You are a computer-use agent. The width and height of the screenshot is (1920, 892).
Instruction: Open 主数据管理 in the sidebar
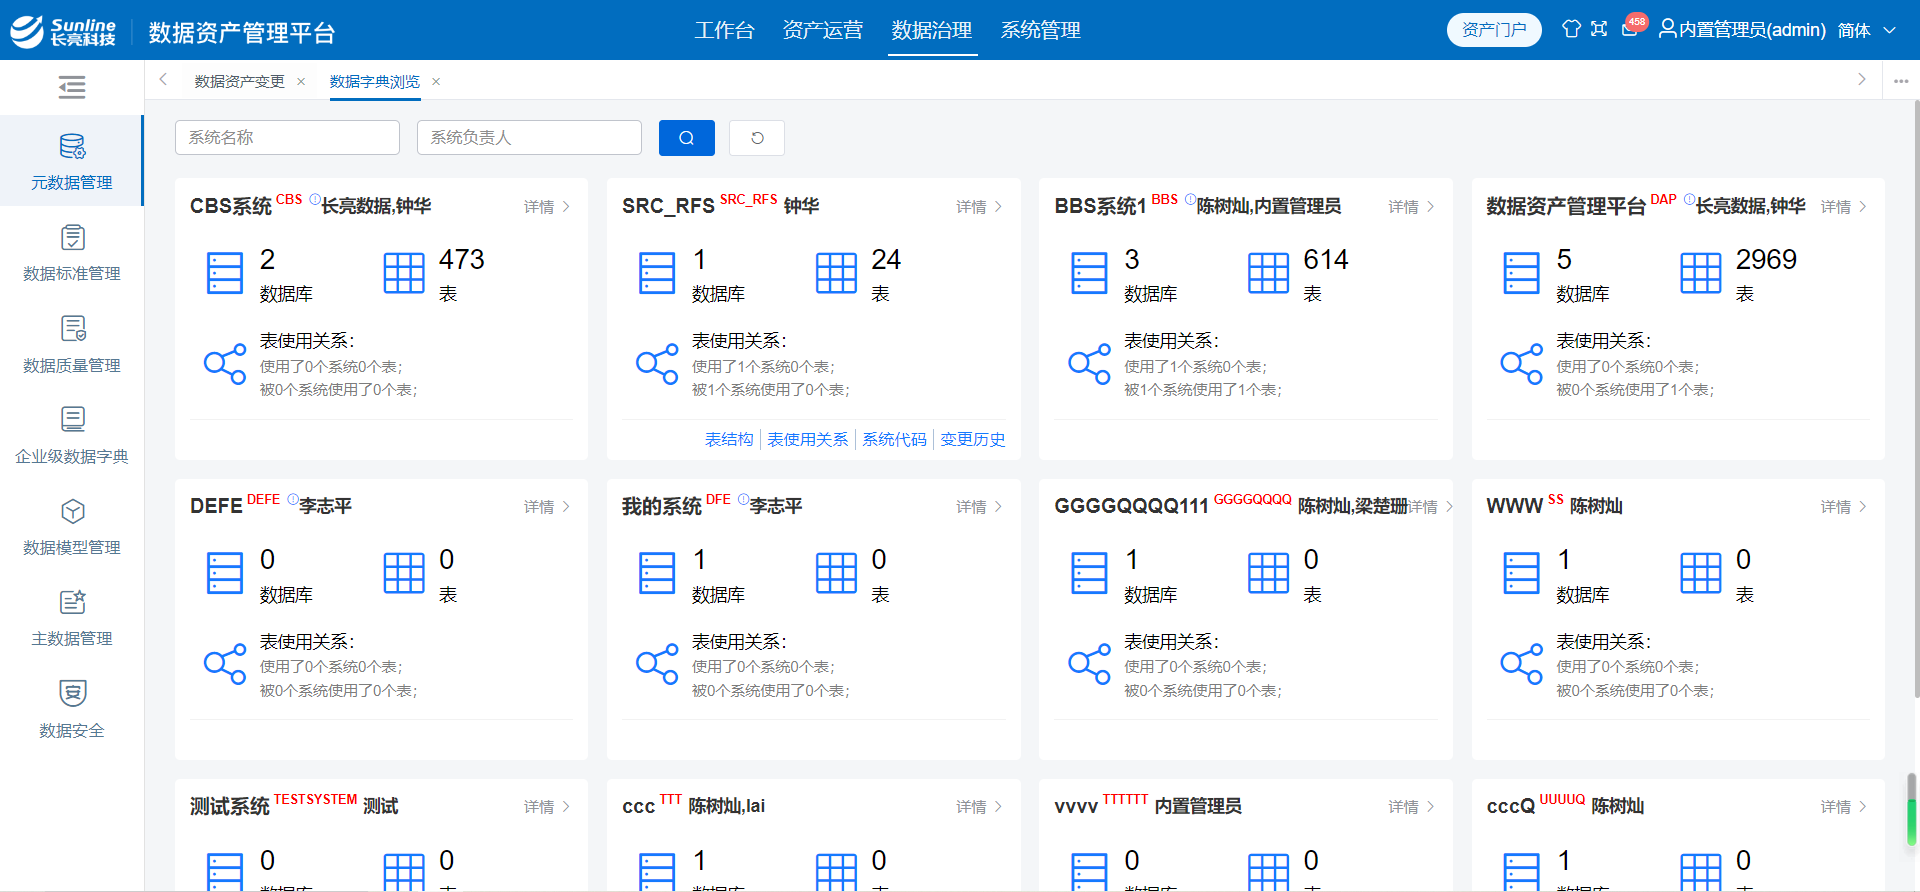tap(71, 618)
